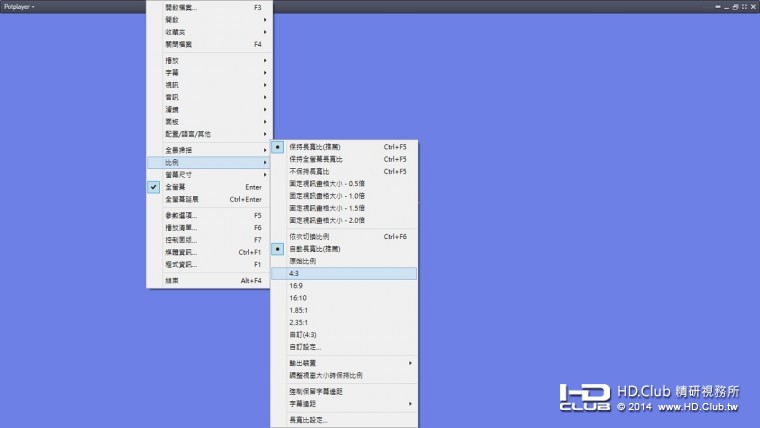Expand the 音訊 audio submenu
The width and height of the screenshot is (760, 428).
click(x=209, y=97)
